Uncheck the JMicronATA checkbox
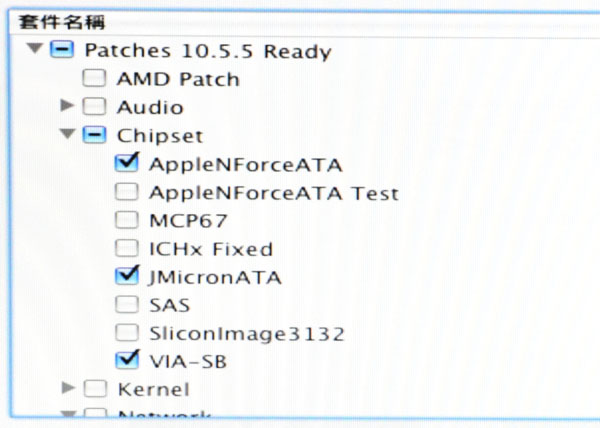600x428 pixels. (127, 276)
